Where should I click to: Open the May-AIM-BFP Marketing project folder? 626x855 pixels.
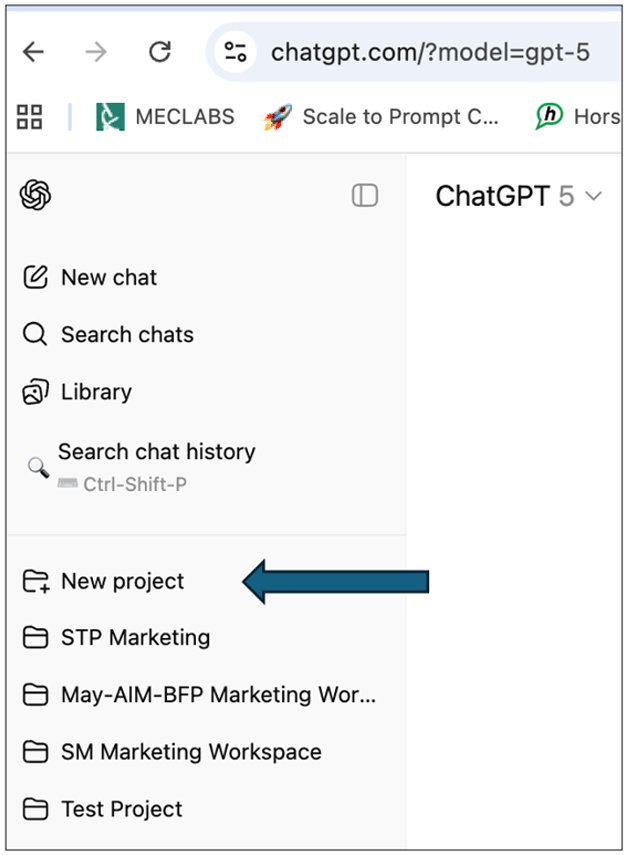[199, 695]
